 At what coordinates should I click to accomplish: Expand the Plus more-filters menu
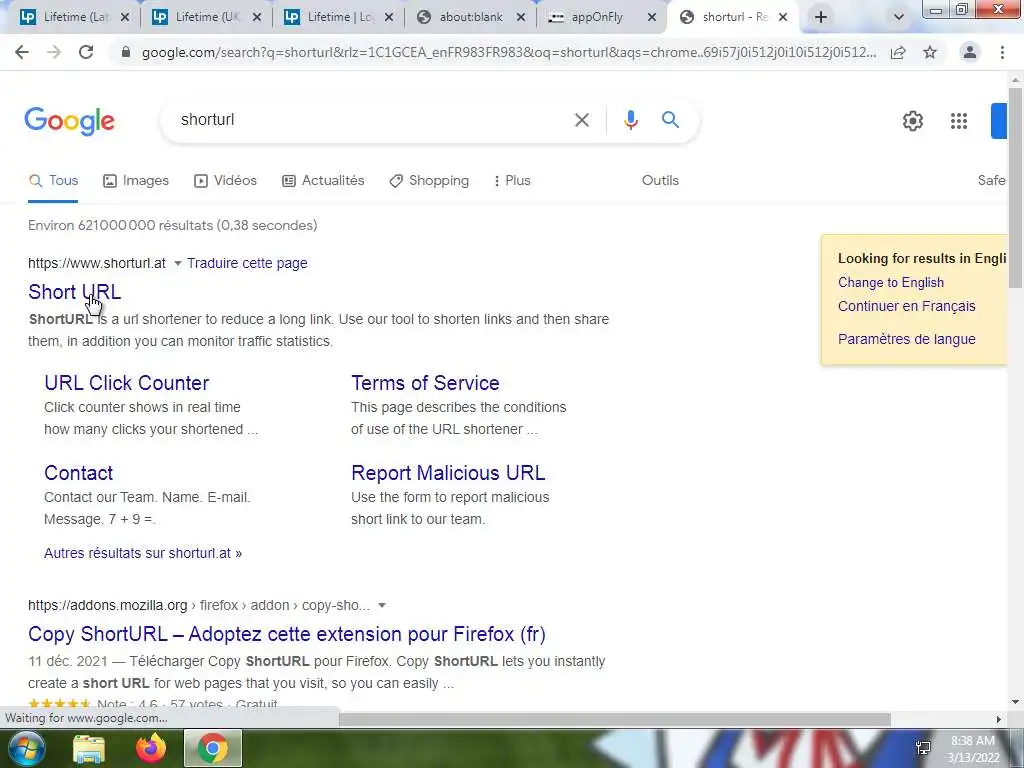click(512, 181)
